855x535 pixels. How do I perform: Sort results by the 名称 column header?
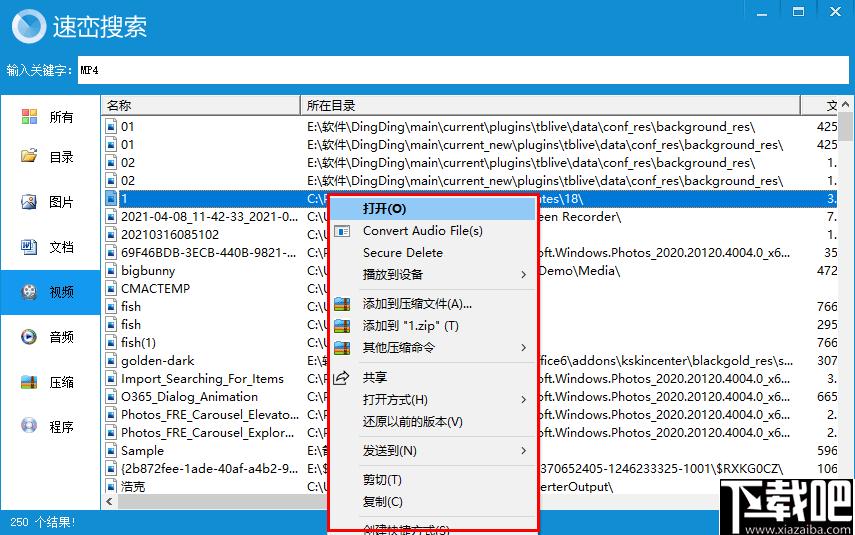(x=200, y=105)
